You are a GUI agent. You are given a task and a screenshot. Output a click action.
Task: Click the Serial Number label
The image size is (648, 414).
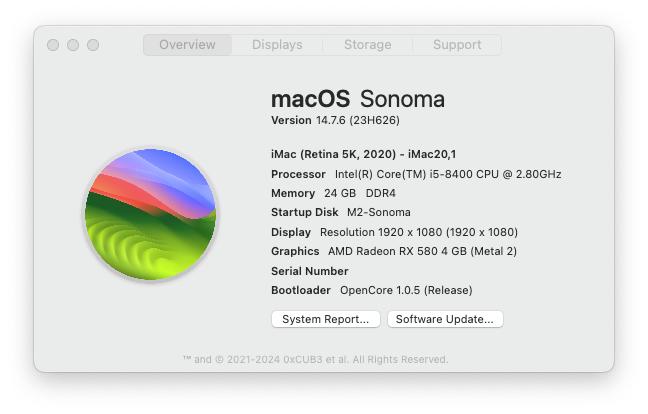(310, 271)
